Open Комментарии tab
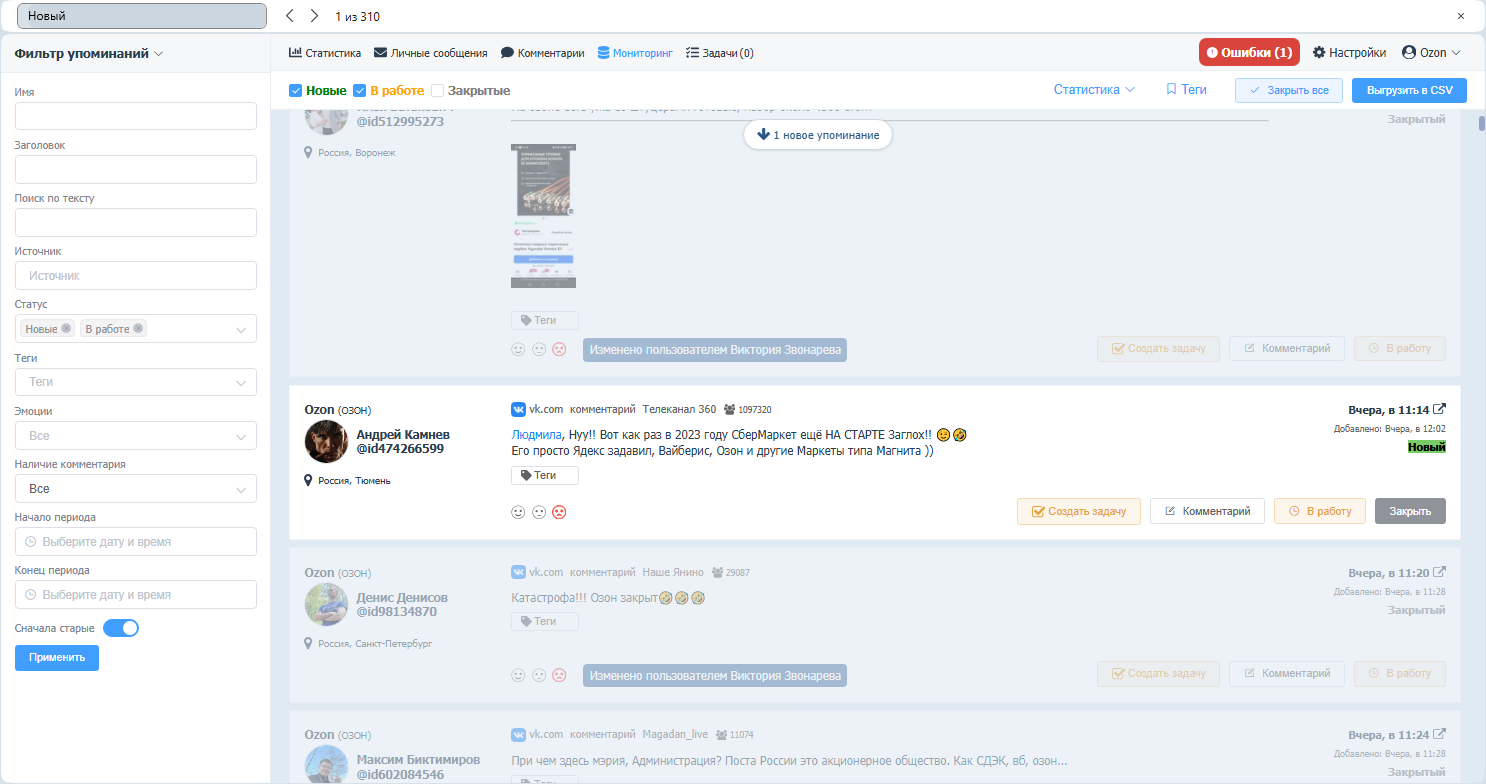The width and height of the screenshot is (1486, 784). pos(543,53)
